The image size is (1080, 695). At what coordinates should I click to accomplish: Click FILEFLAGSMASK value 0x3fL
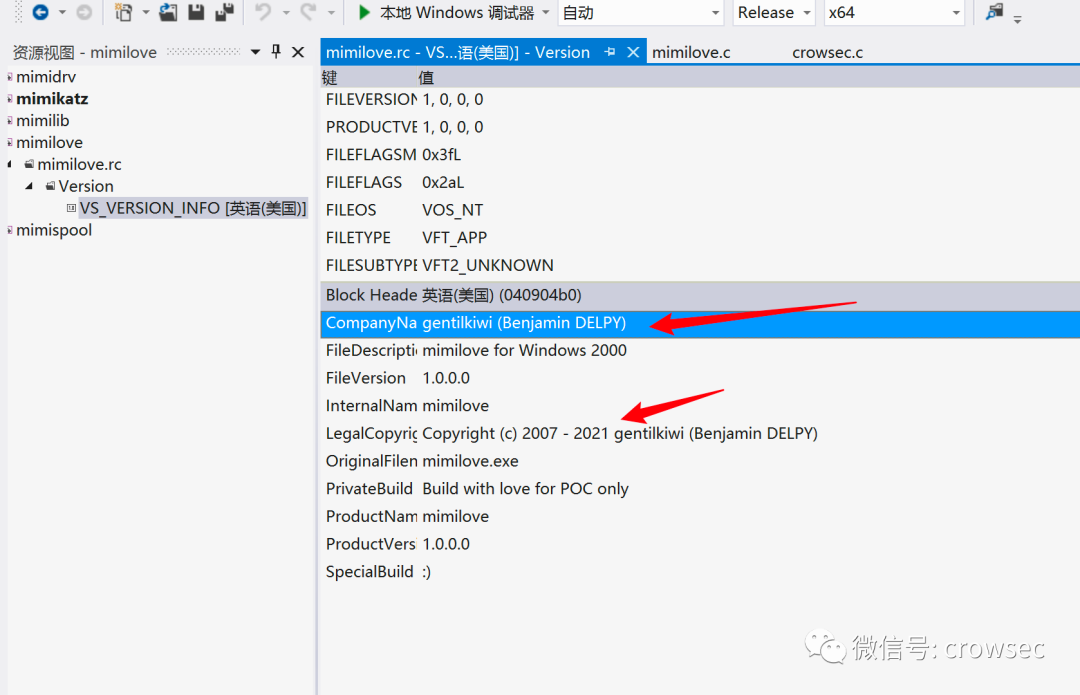coord(442,154)
